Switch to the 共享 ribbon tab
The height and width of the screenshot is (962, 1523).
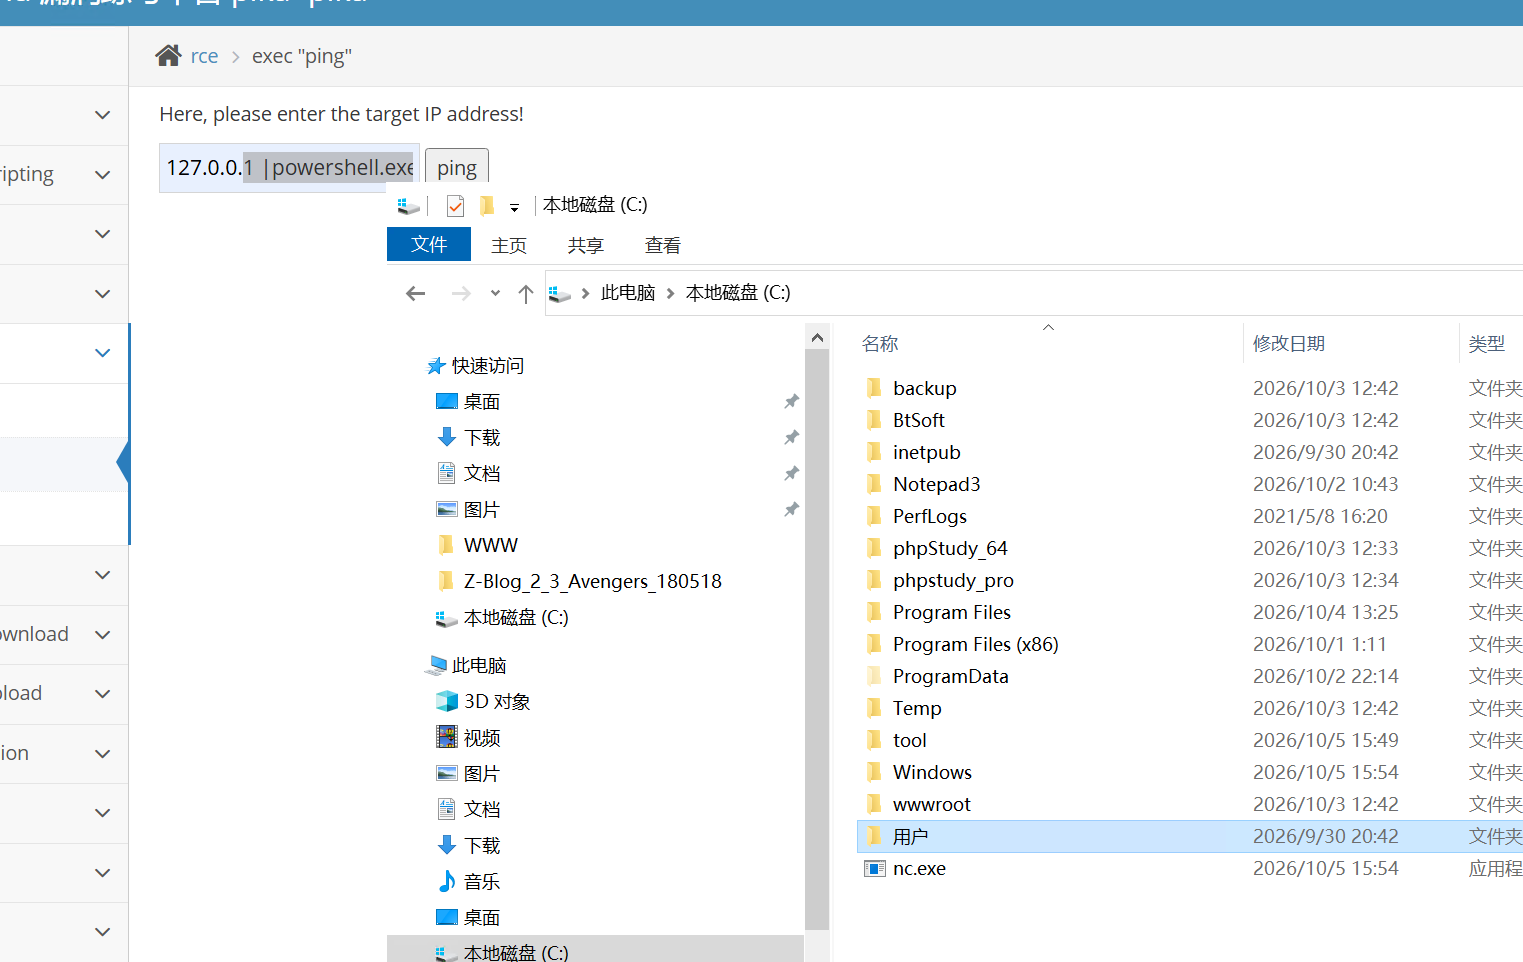pos(586,245)
